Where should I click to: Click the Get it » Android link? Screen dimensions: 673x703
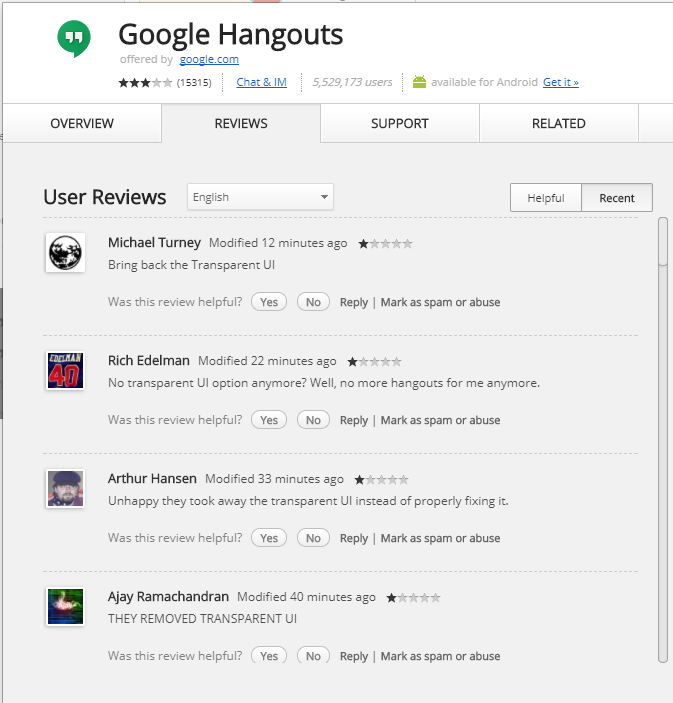[x=560, y=82]
